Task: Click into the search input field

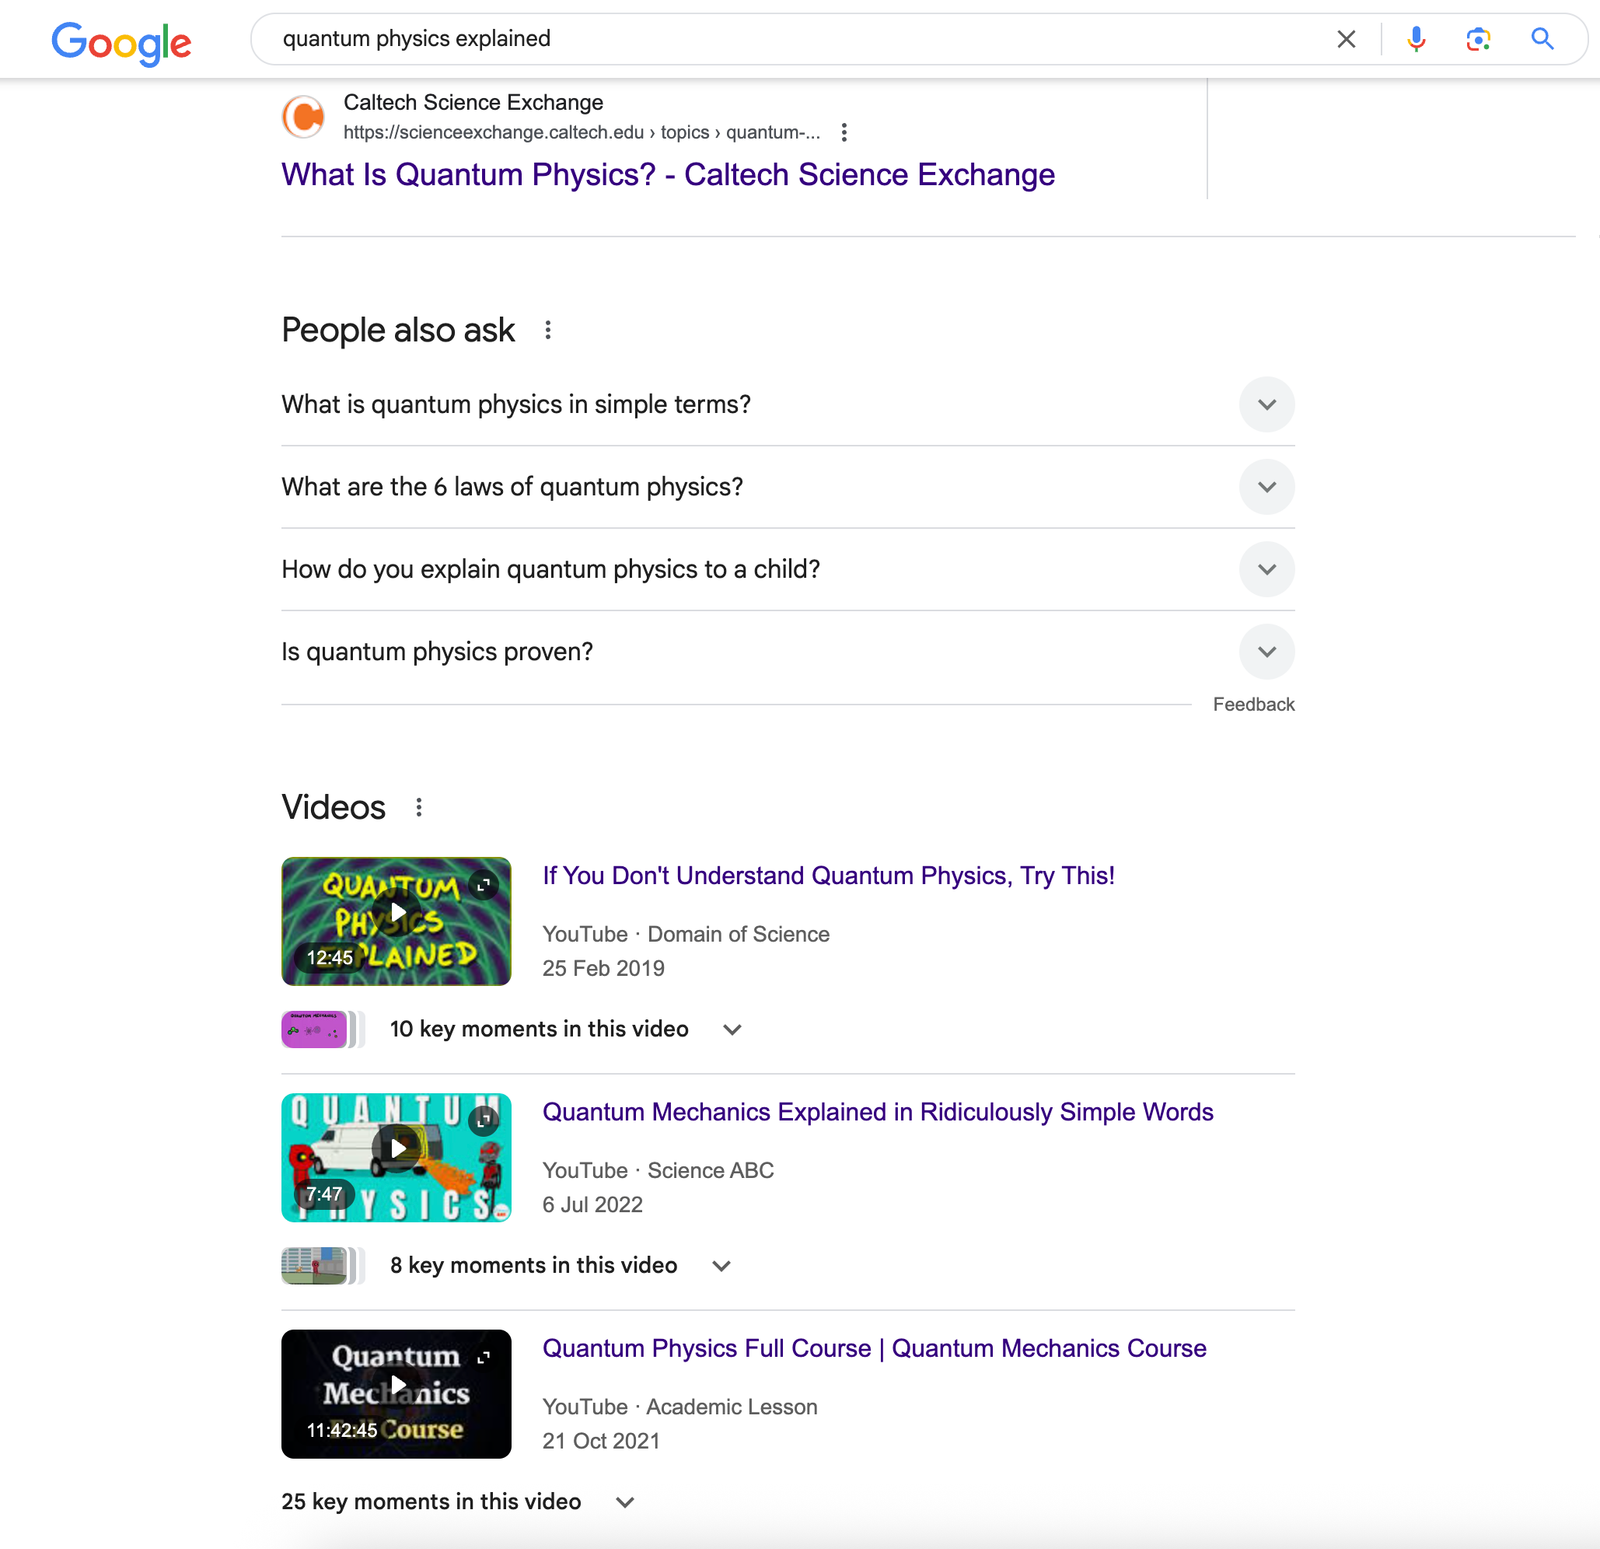Action: coord(780,39)
